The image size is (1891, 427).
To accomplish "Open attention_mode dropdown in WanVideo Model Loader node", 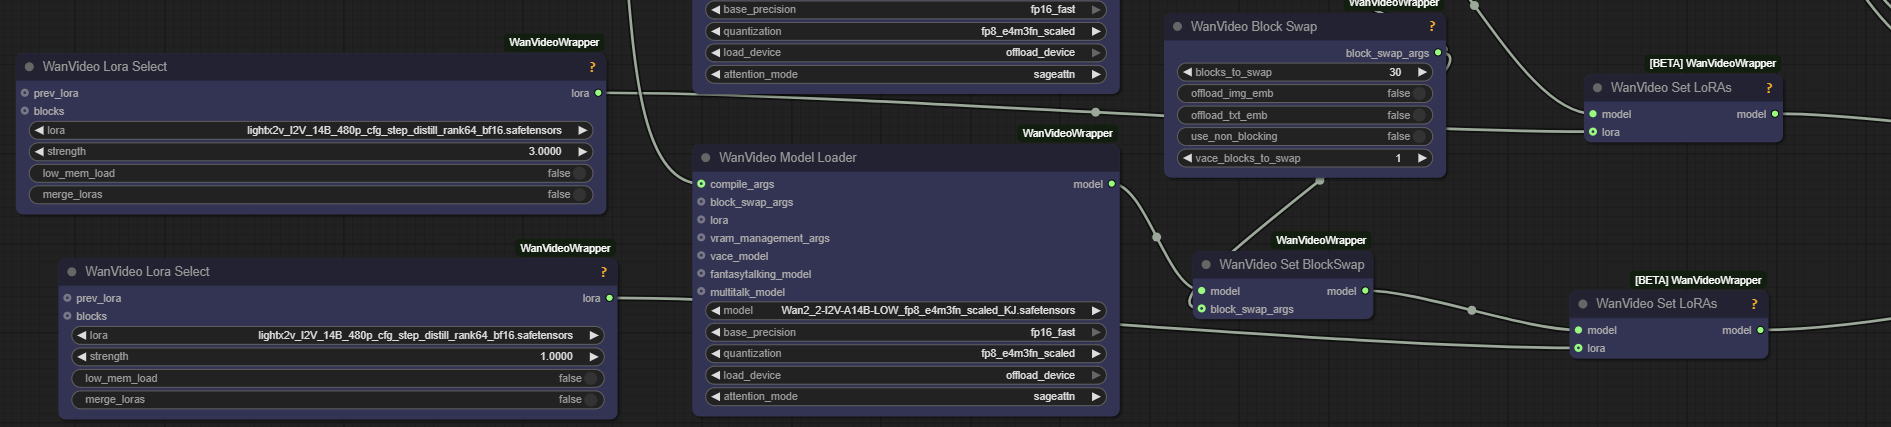I will (x=906, y=396).
